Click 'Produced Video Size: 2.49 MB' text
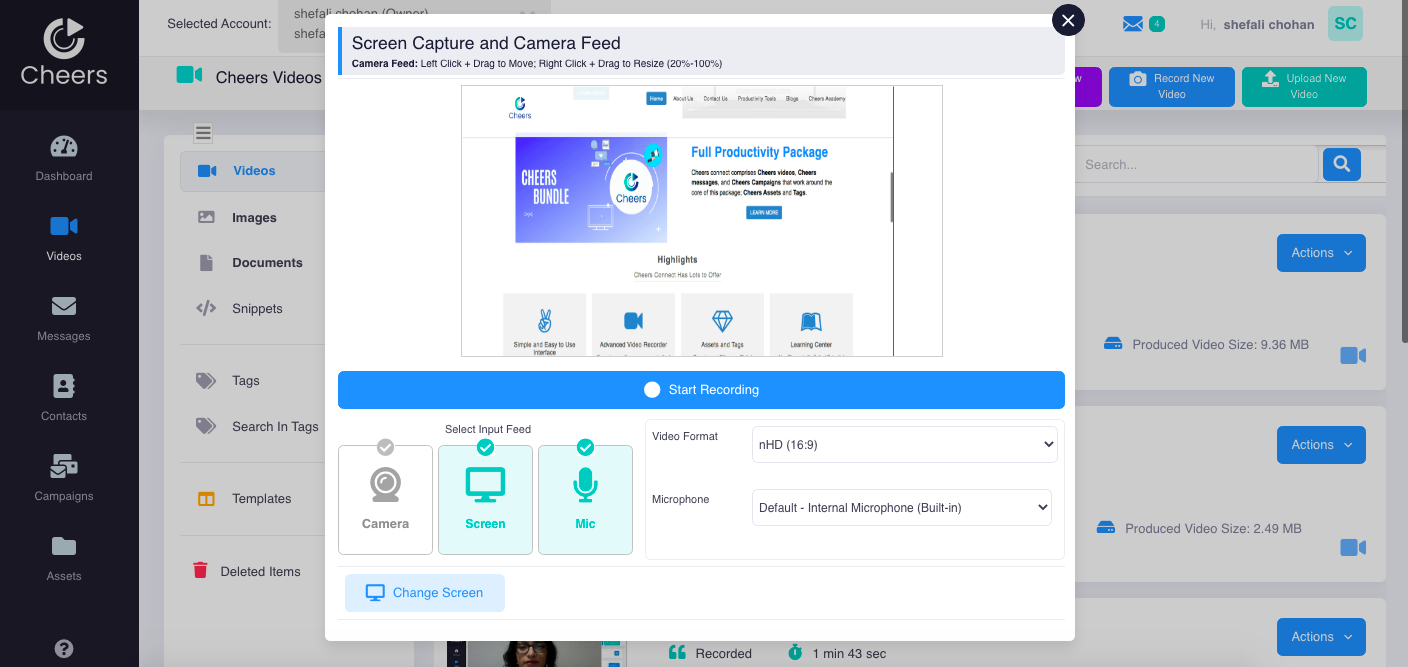The height and width of the screenshot is (667, 1408). (1213, 529)
